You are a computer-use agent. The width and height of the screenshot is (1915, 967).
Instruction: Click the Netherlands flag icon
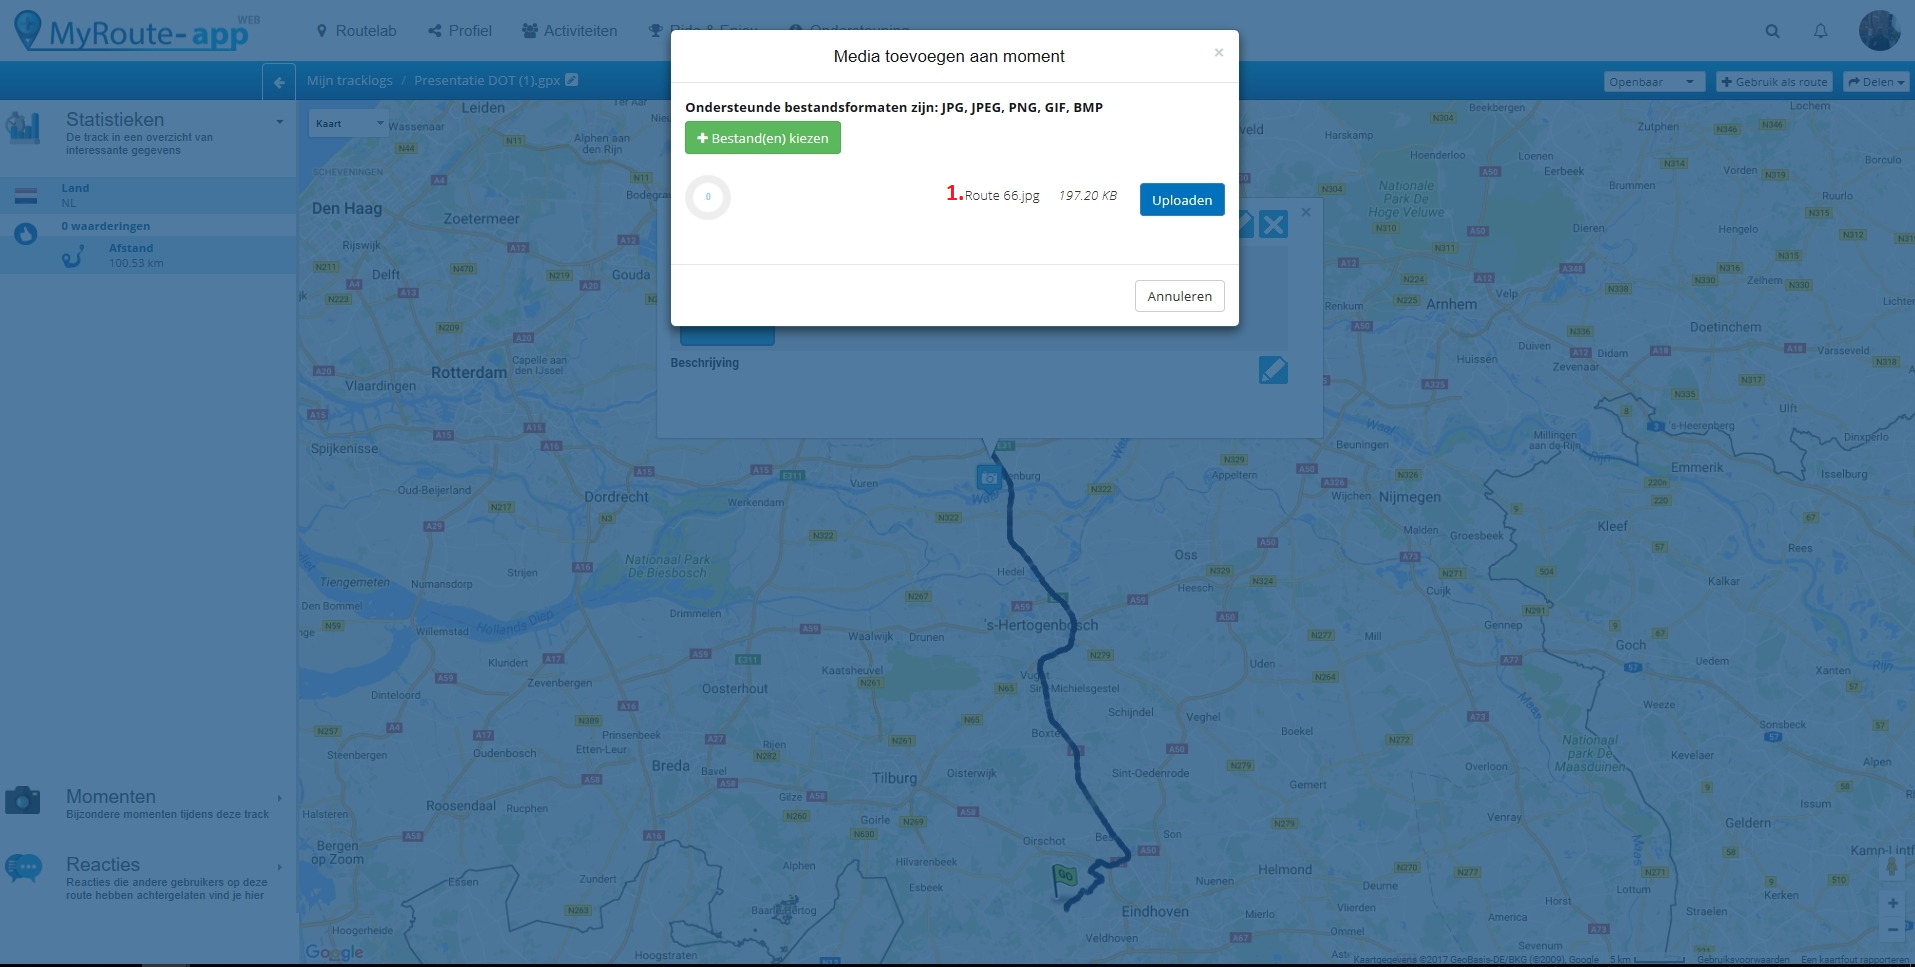tap(26, 196)
